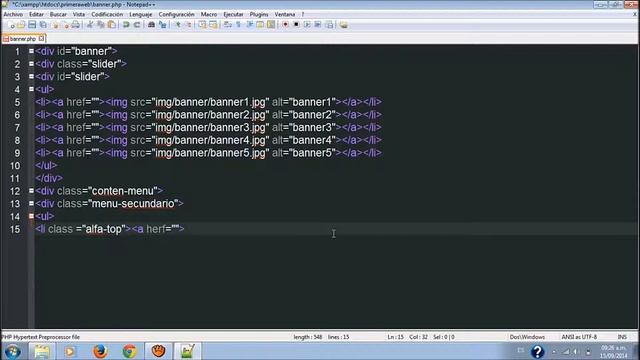Image resolution: width=640 pixels, height=360 pixels.
Task: Click the green Undo arrow icon
Action: (x=126, y=25)
